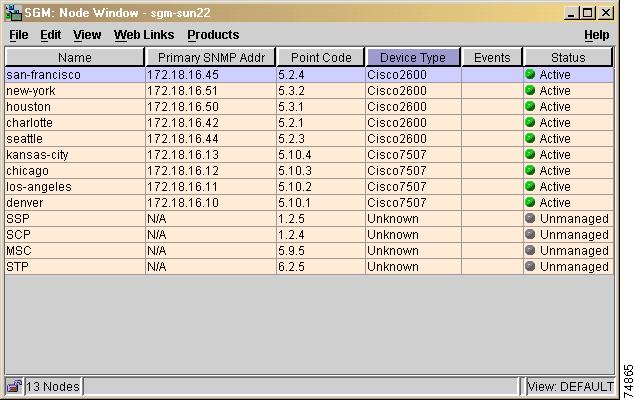Select the kansas-city node name
Screen dimensions: 635x400
click(x=37, y=155)
